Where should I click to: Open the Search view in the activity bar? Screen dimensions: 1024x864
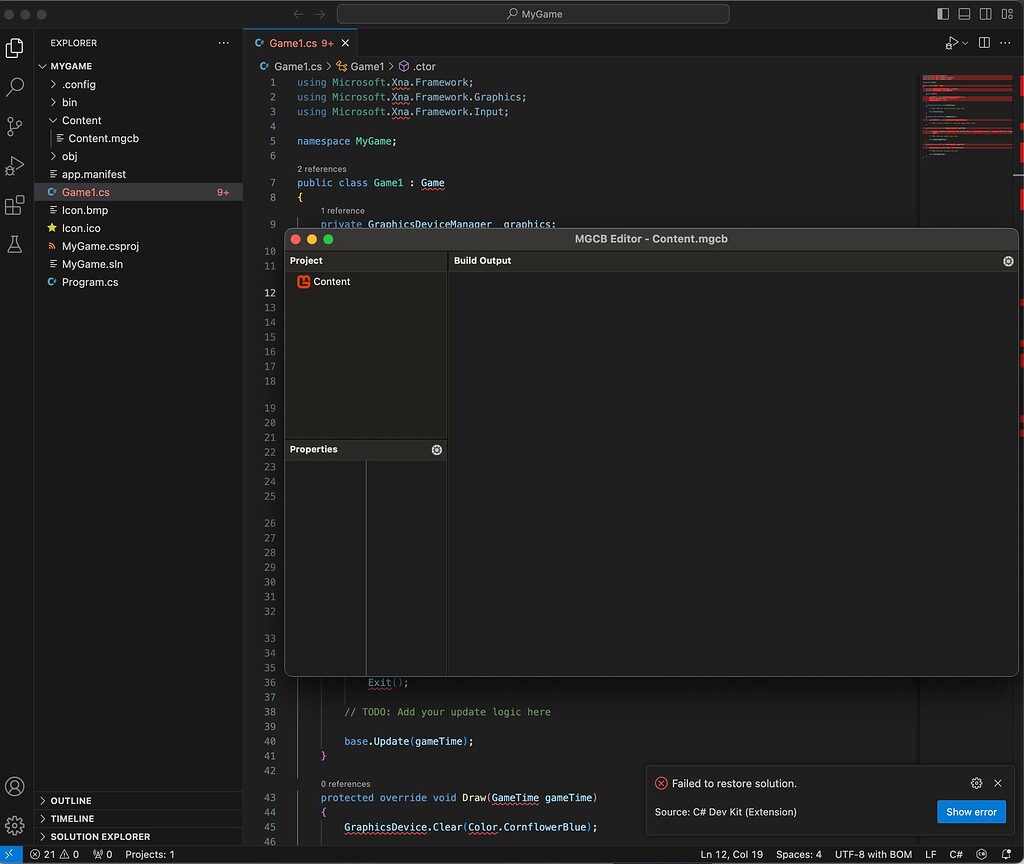coord(14,88)
